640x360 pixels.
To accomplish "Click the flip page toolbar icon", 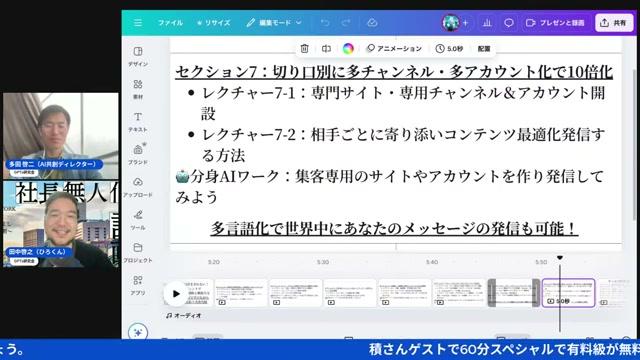I will tap(326, 49).
